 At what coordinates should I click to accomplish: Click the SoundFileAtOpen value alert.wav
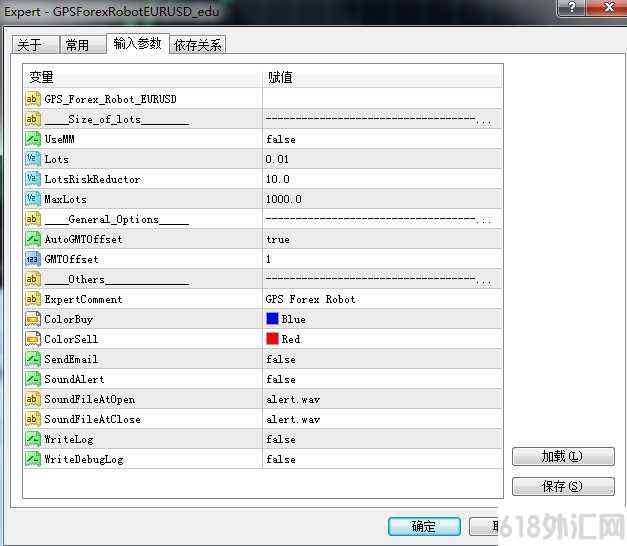point(293,399)
